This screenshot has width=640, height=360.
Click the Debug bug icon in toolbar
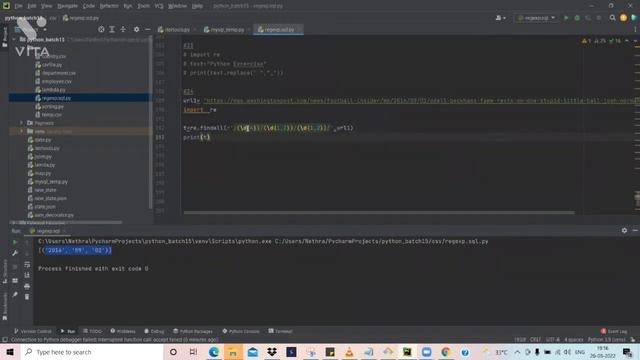577,18
